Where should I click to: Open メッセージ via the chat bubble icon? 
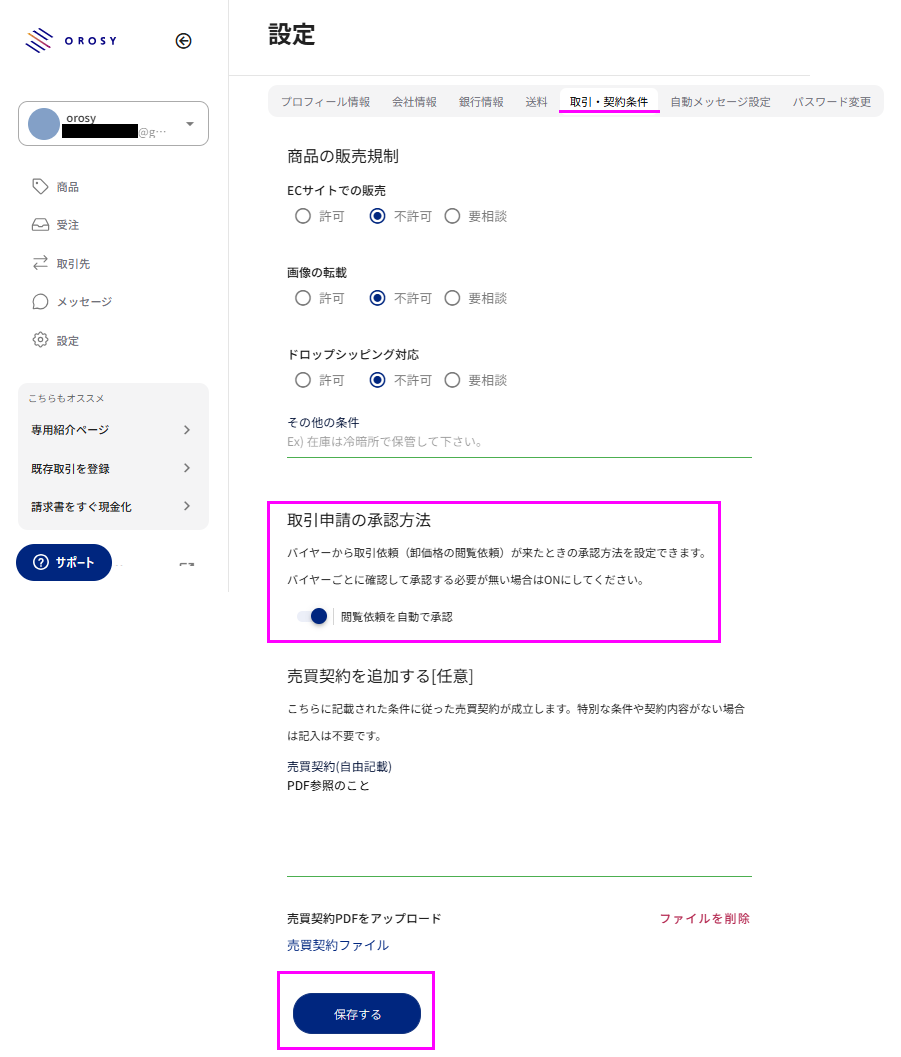tap(40, 301)
